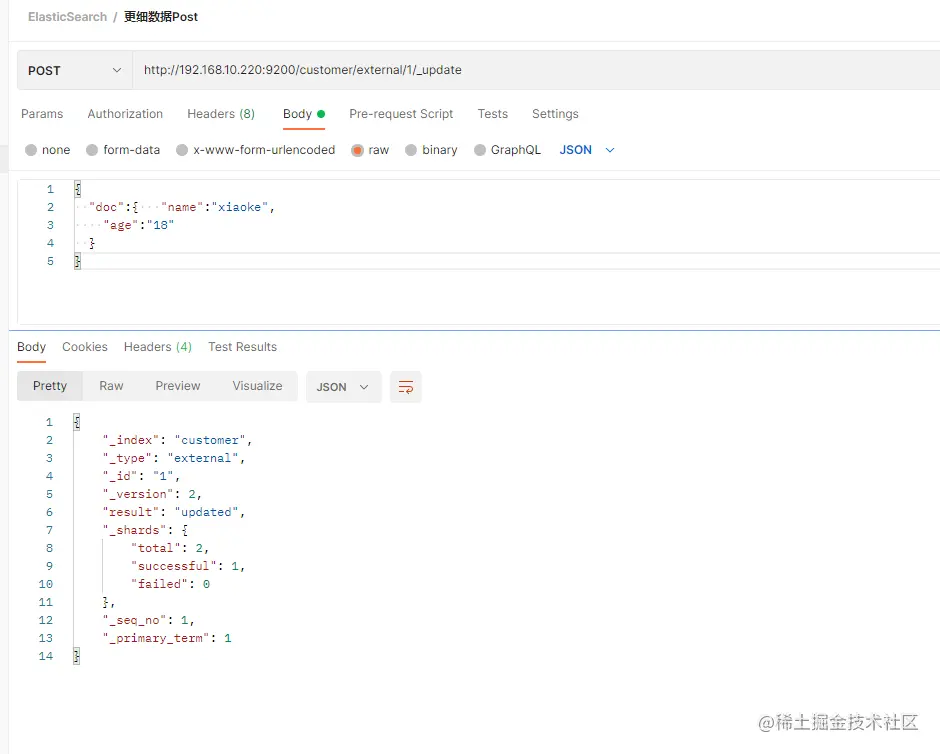Go to the Pre-request Script tab

pos(401,114)
